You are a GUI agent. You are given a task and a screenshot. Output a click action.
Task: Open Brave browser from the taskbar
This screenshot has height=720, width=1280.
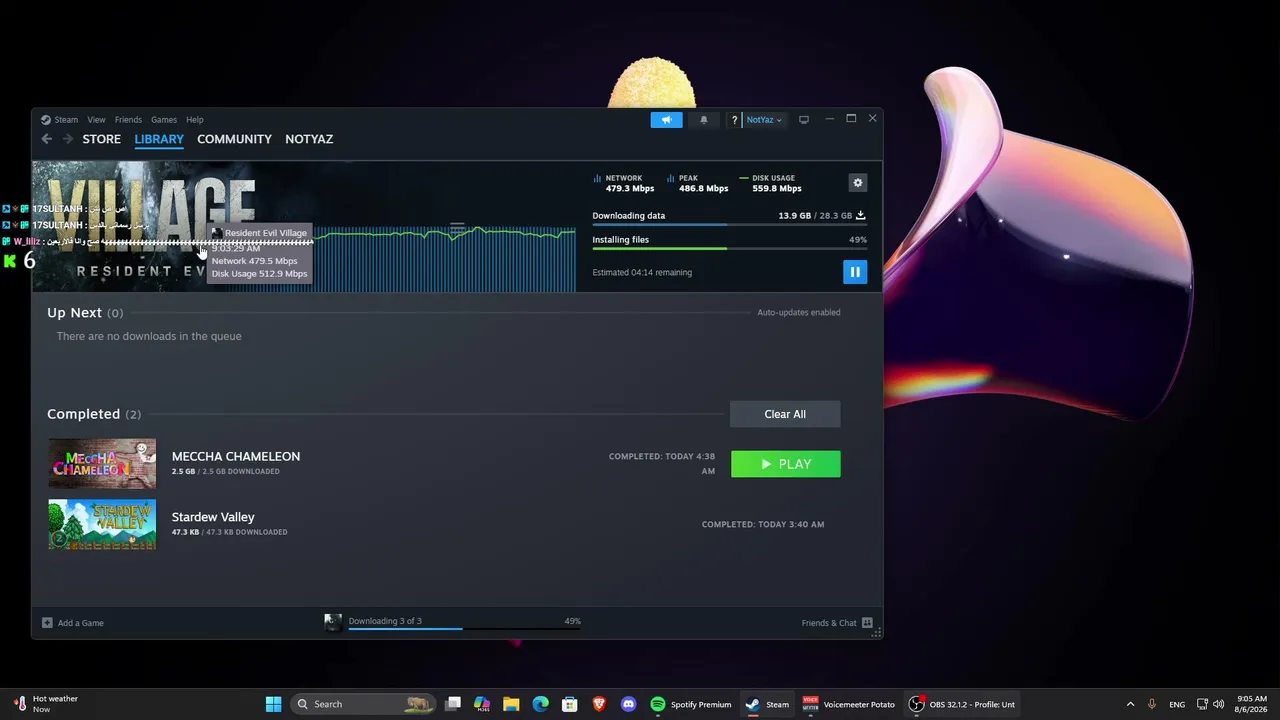coord(599,704)
